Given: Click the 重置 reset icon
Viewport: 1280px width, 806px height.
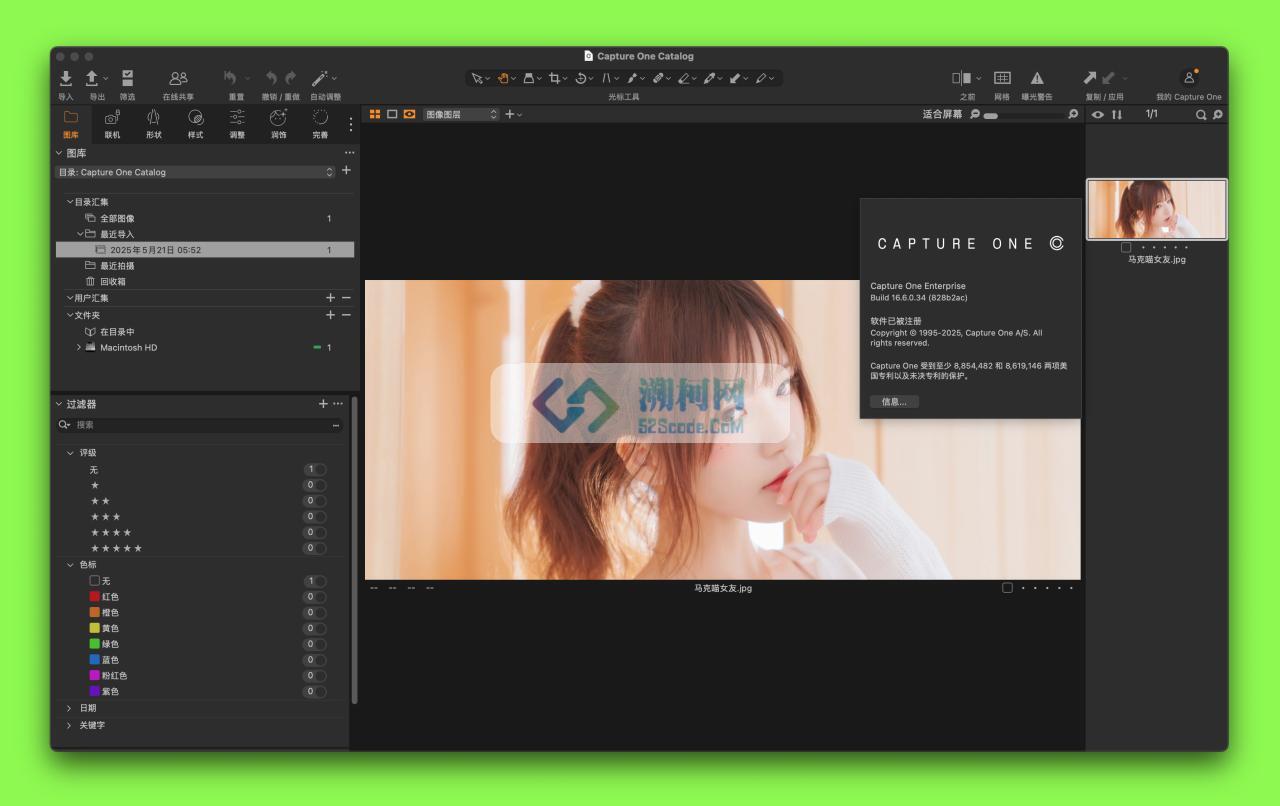Looking at the screenshot, I should 230,78.
